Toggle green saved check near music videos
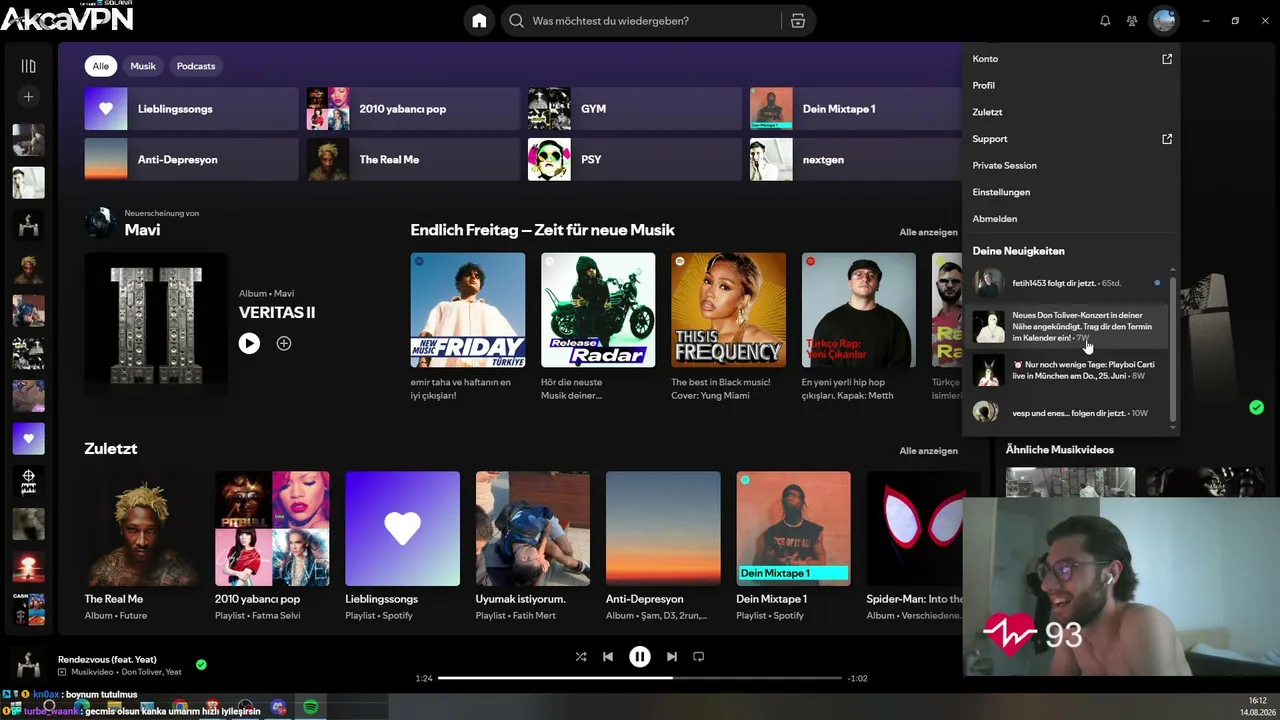Screen dimensions: 1280x720 tap(1256, 407)
